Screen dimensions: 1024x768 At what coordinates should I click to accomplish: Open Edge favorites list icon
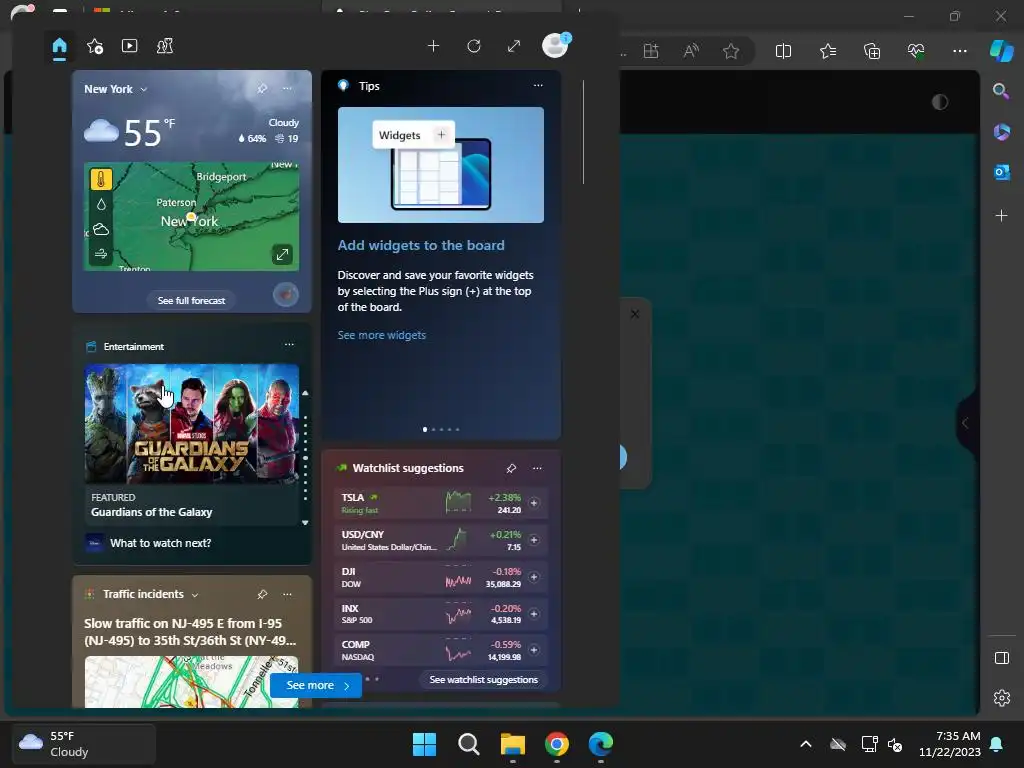pos(827,51)
